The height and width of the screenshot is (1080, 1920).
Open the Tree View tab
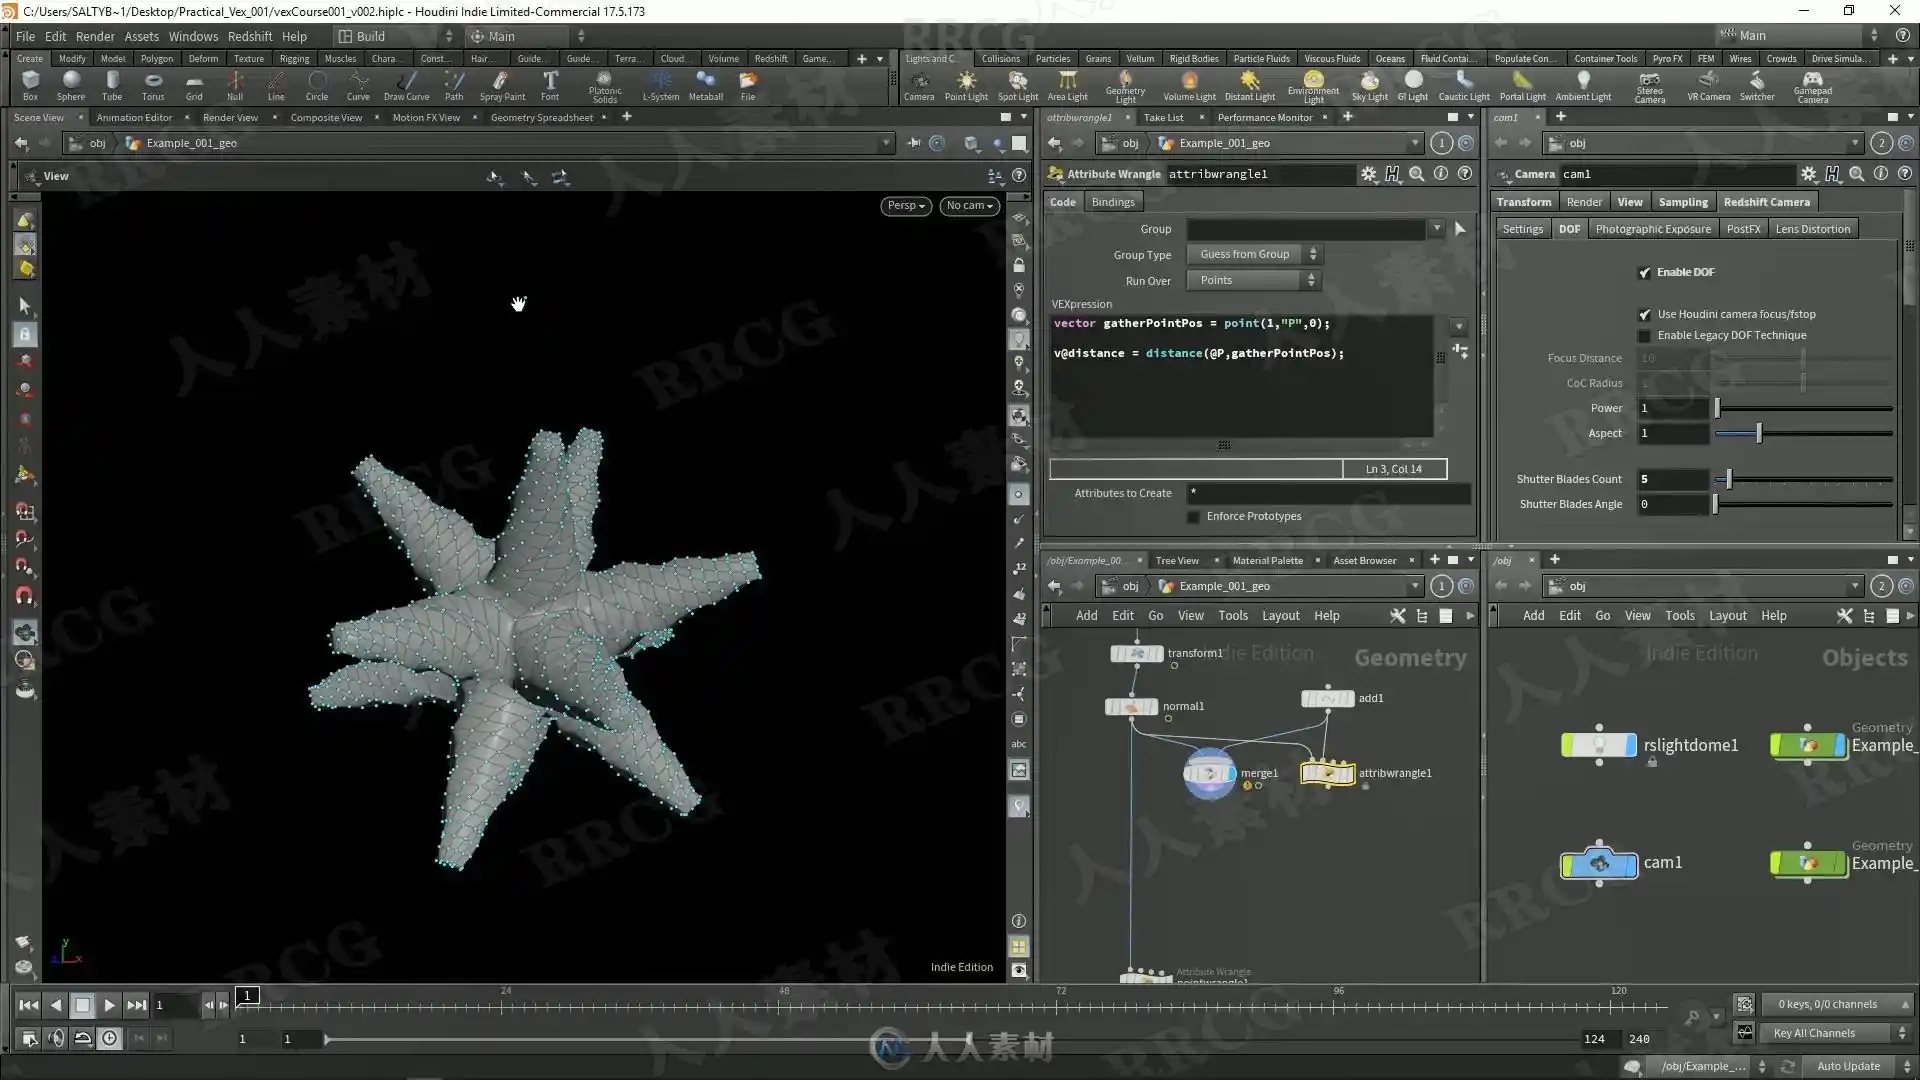click(x=1176, y=560)
